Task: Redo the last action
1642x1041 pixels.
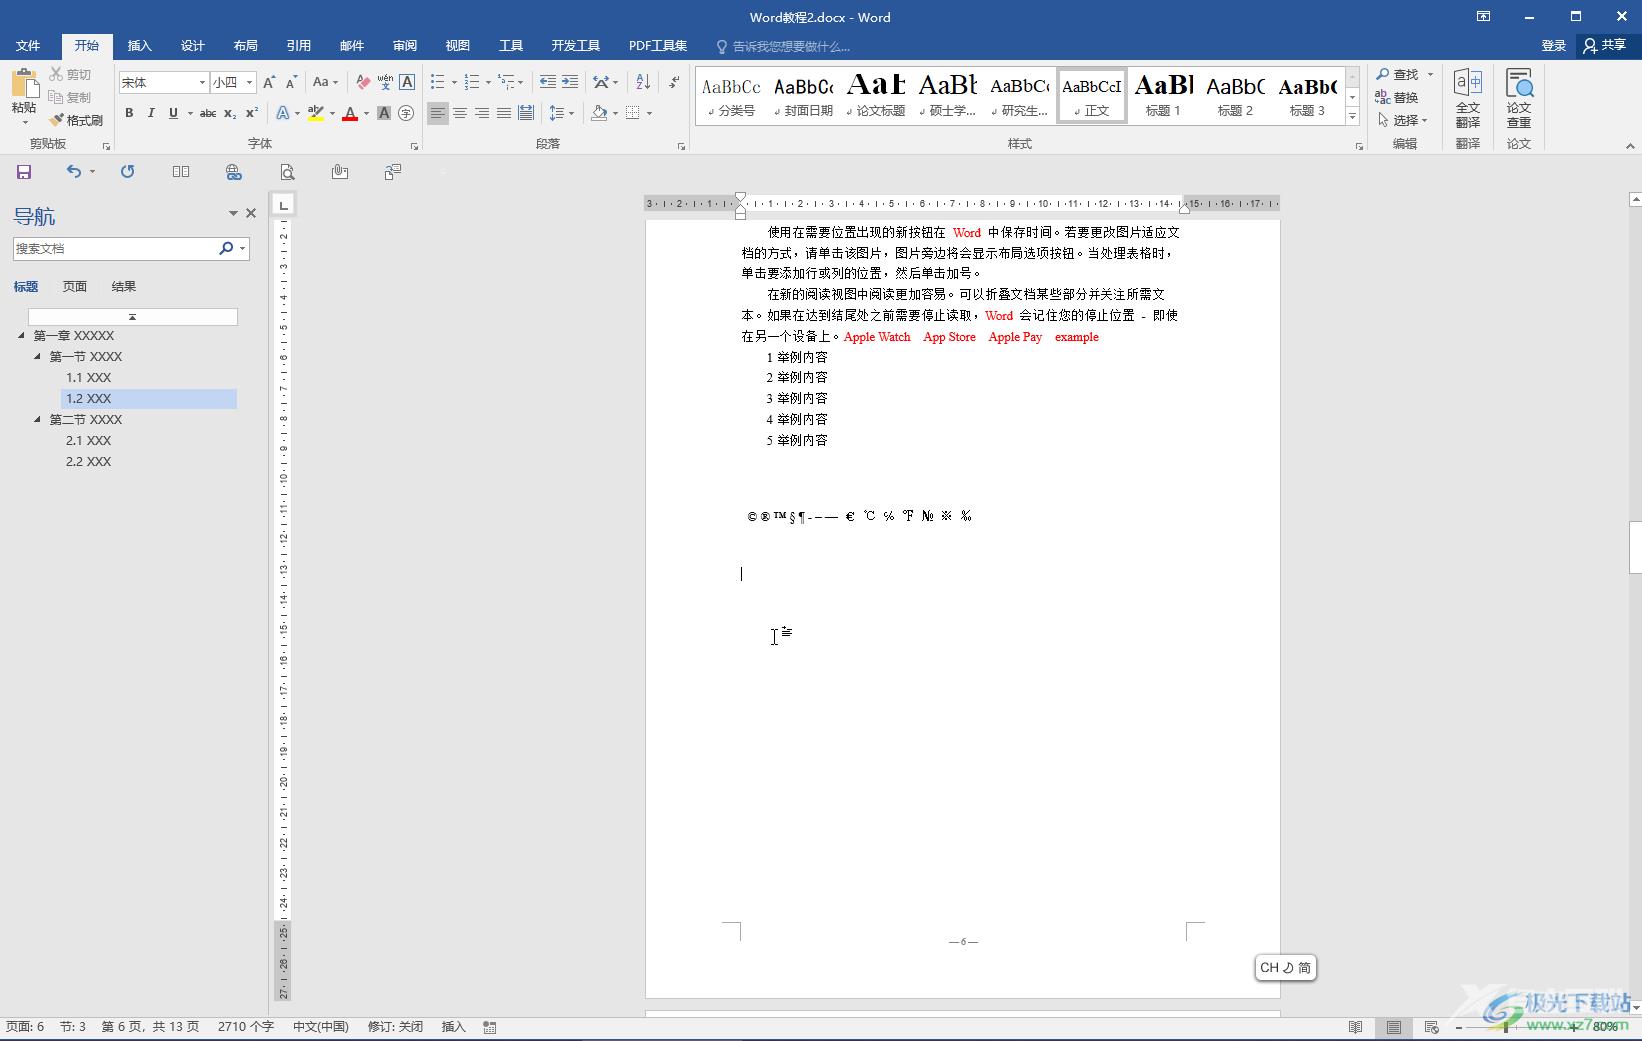Action: 128,172
